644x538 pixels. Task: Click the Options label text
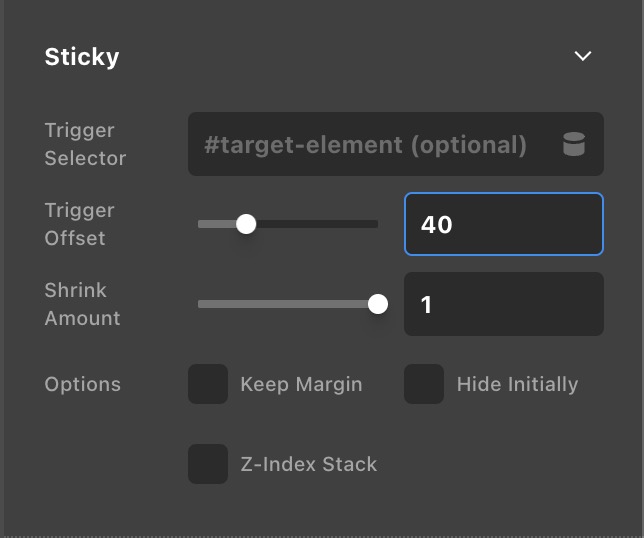(x=82, y=384)
